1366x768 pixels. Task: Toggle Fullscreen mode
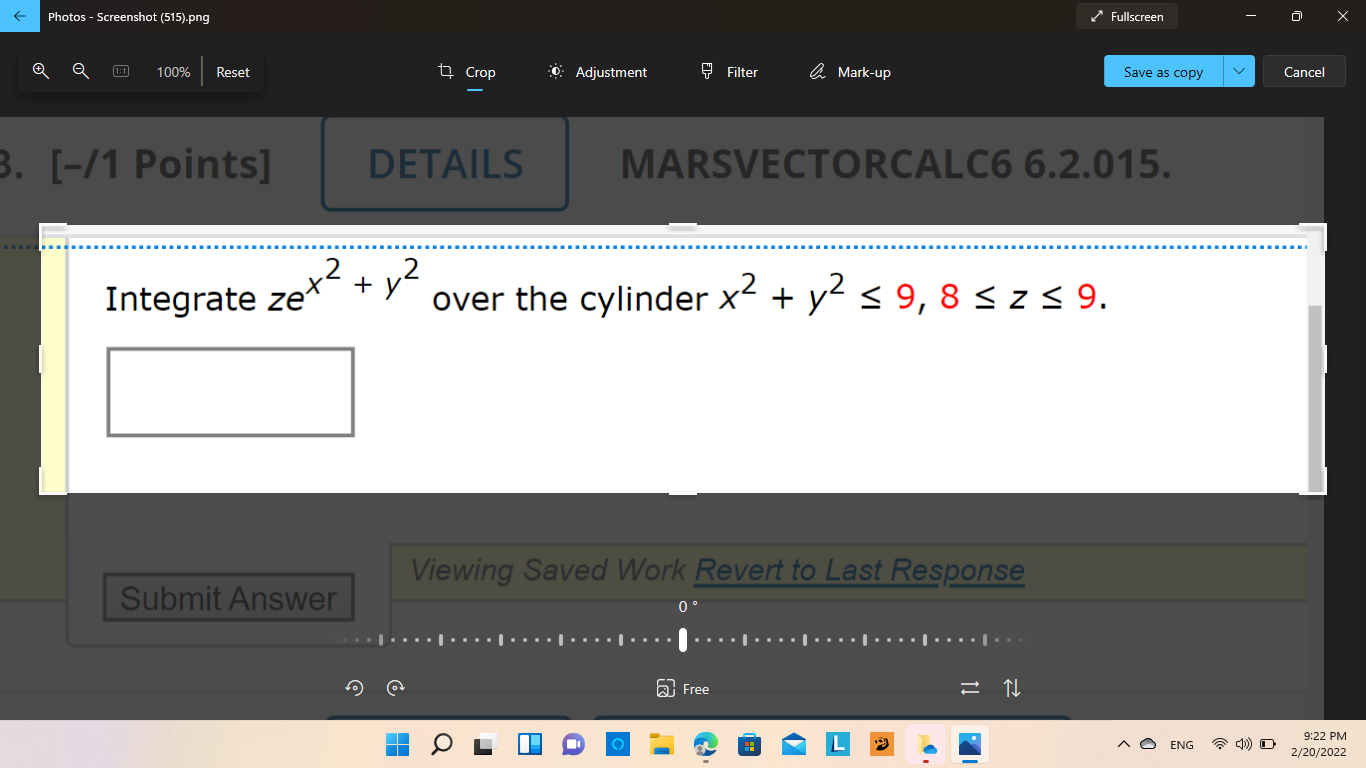point(1126,16)
